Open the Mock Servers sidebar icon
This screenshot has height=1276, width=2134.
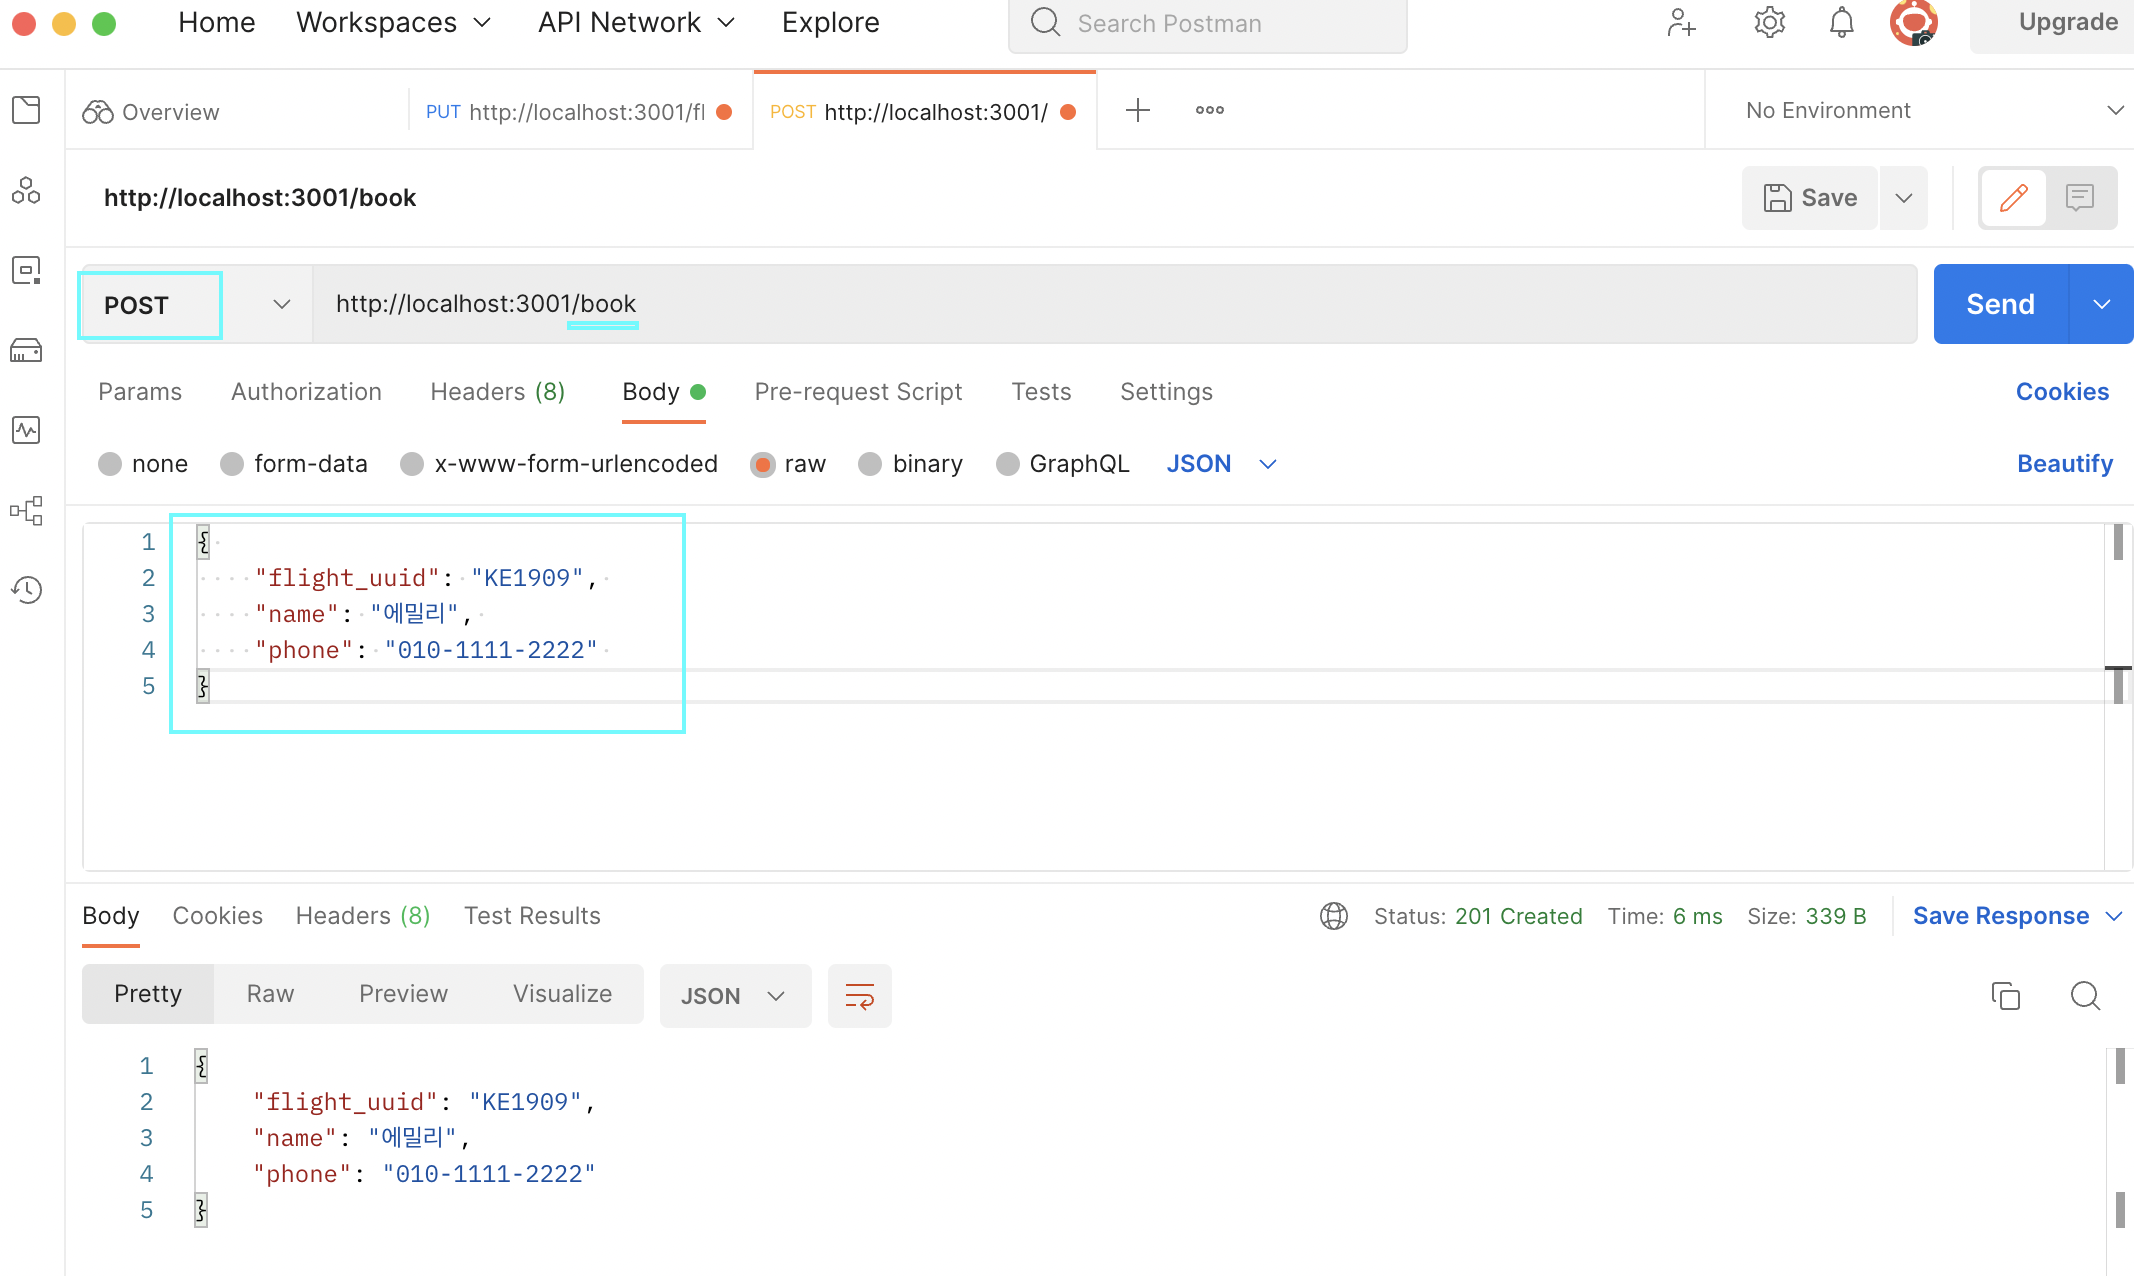tap(27, 350)
